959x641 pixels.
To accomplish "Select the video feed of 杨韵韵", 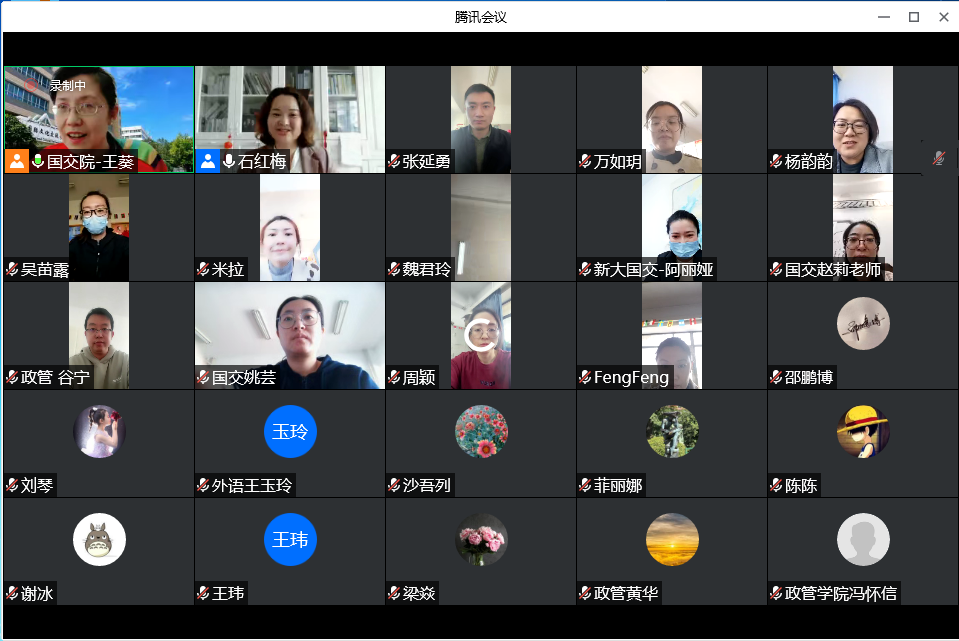I will 862,119.
